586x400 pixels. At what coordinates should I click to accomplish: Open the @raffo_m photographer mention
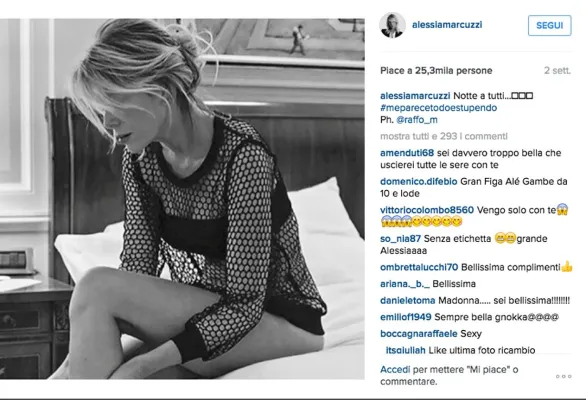417,120
